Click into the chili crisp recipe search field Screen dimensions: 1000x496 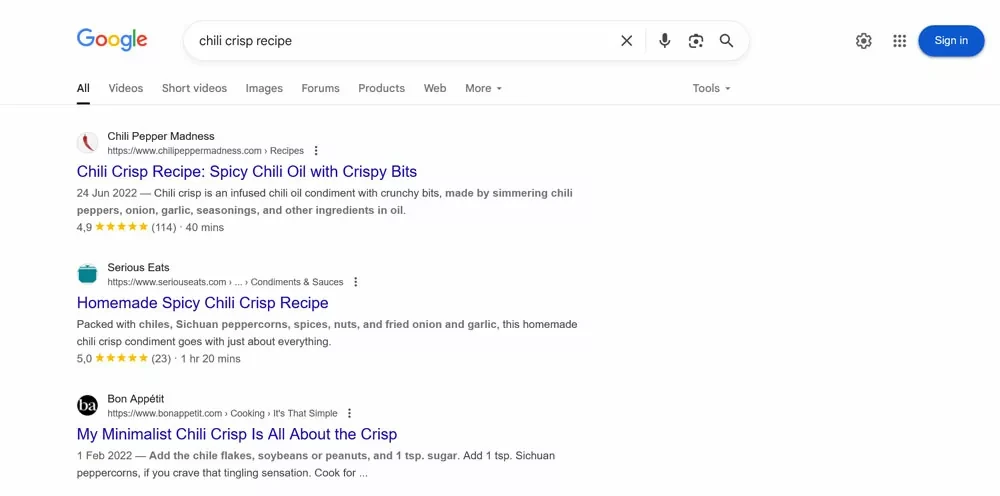pos(400,41)
